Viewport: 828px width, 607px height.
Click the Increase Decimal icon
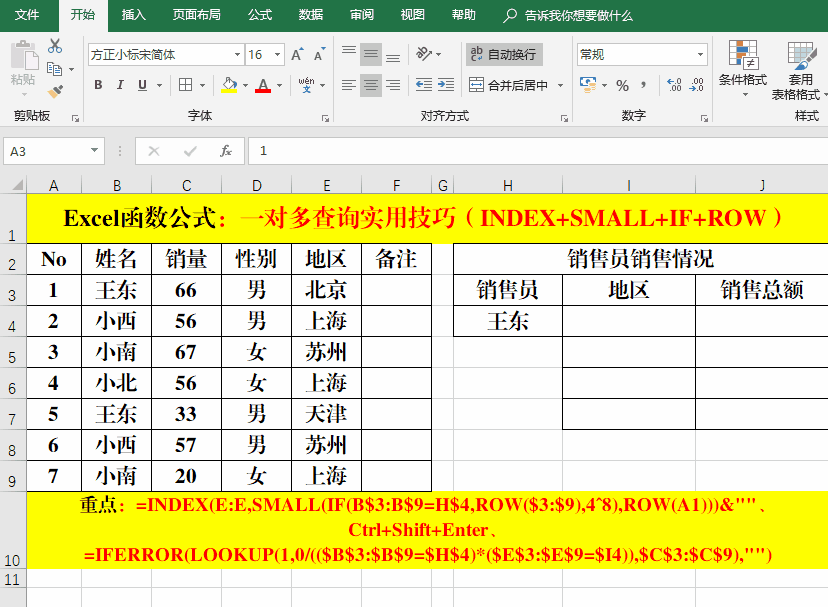point(673,85)
